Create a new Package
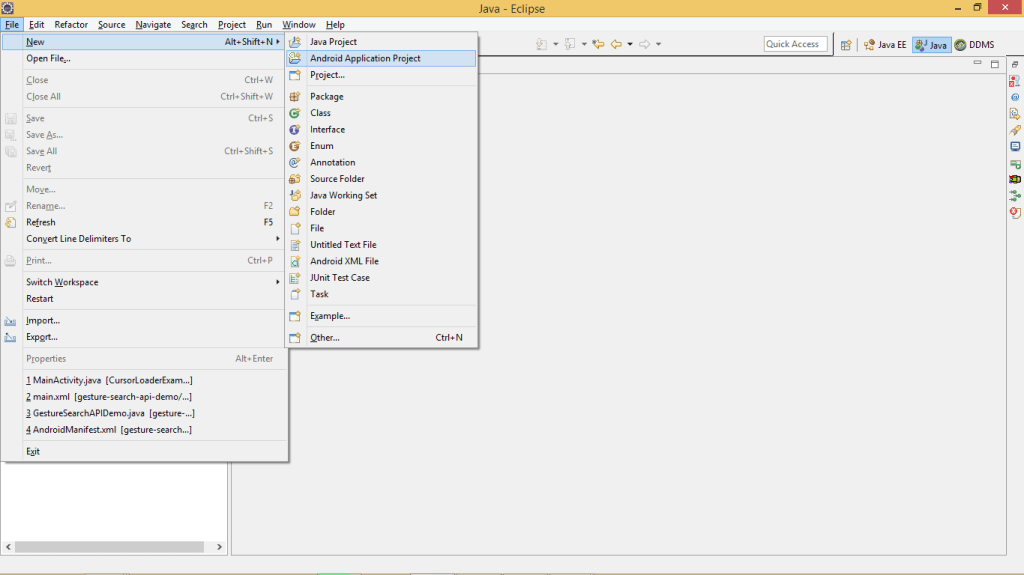 [x=381, y=96]
